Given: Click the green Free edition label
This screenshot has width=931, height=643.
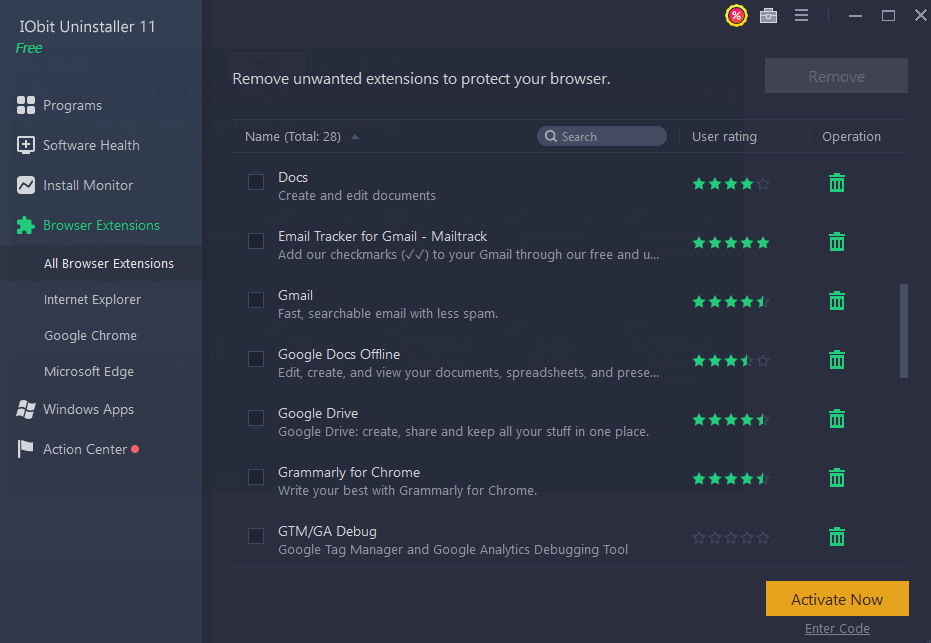Looking at the screenshot, I should (x=29, y=48).
